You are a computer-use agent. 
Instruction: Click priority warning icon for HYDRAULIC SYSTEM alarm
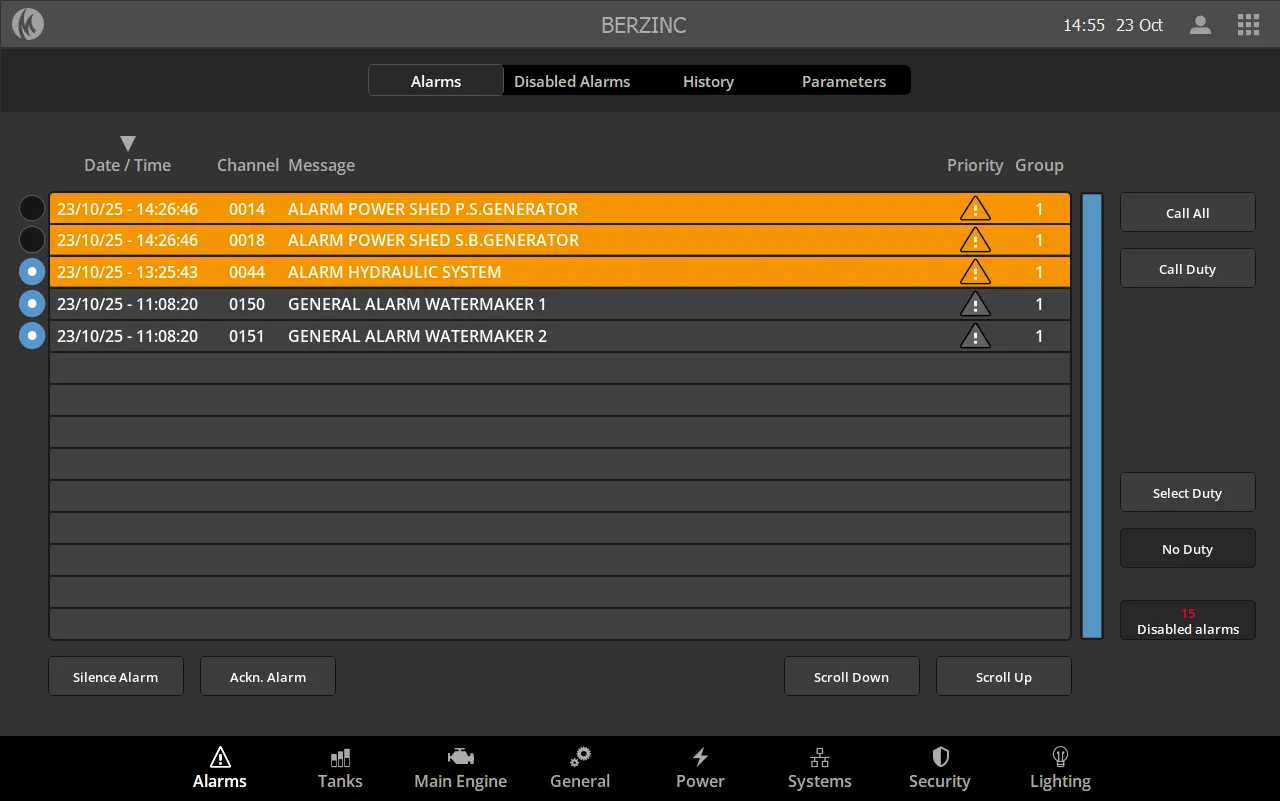[x=975, y=272]
